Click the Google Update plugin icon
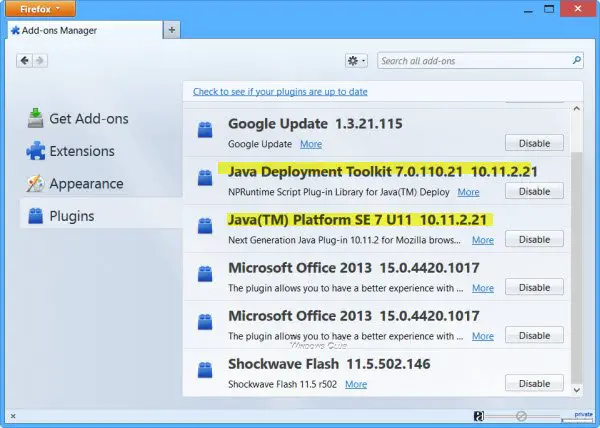 [x=205, y=129]
